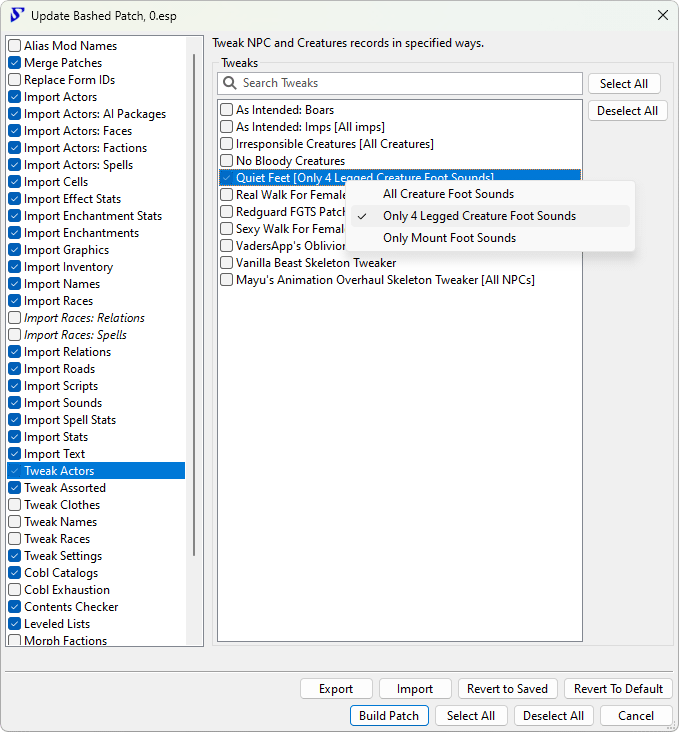Screen dimensions: 679x732
Task: Toggle the Tweak Races checkbox
Action: 15,539
